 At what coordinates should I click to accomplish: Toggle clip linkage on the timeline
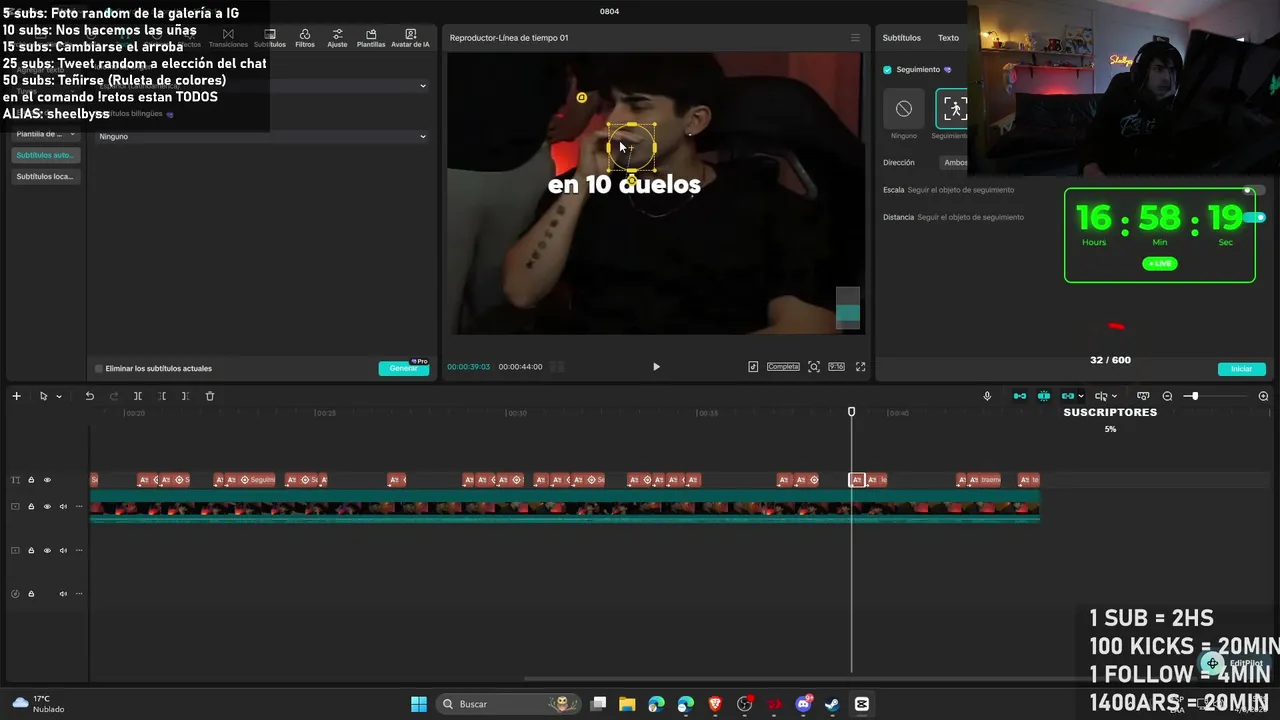[x=1067, y=396]
